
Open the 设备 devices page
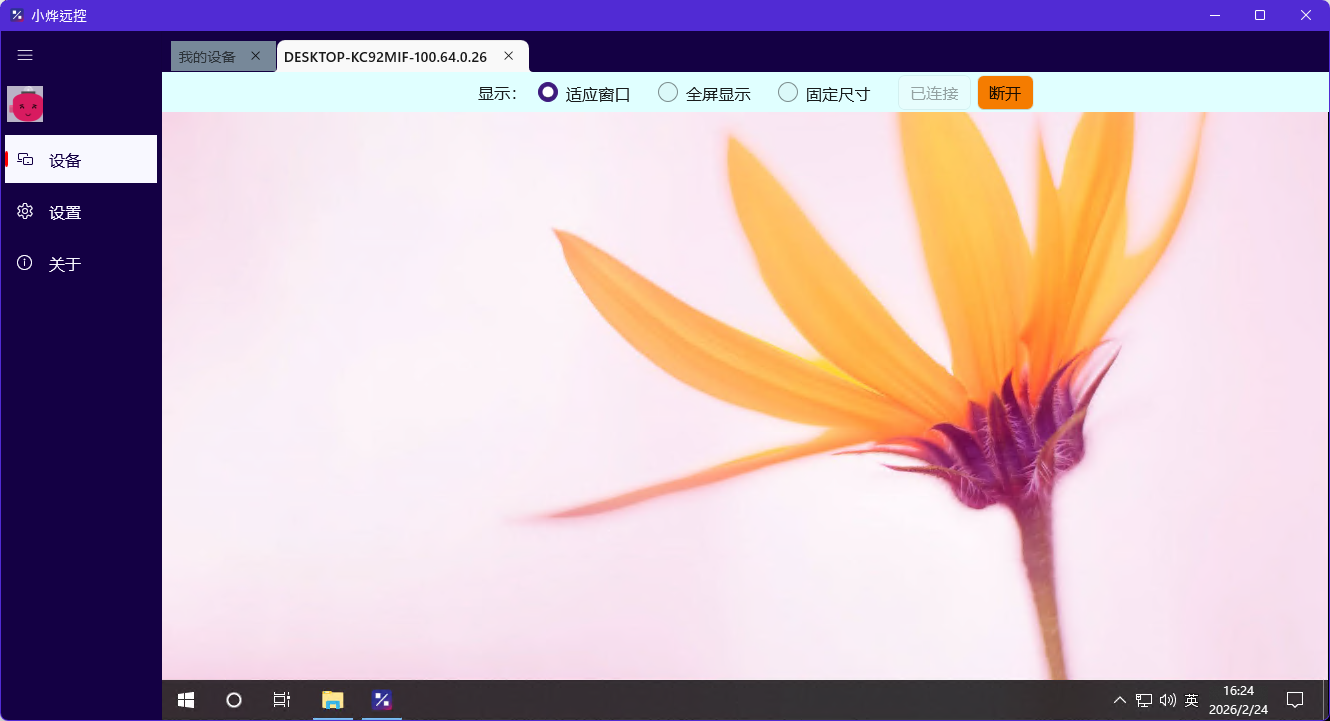81,160
